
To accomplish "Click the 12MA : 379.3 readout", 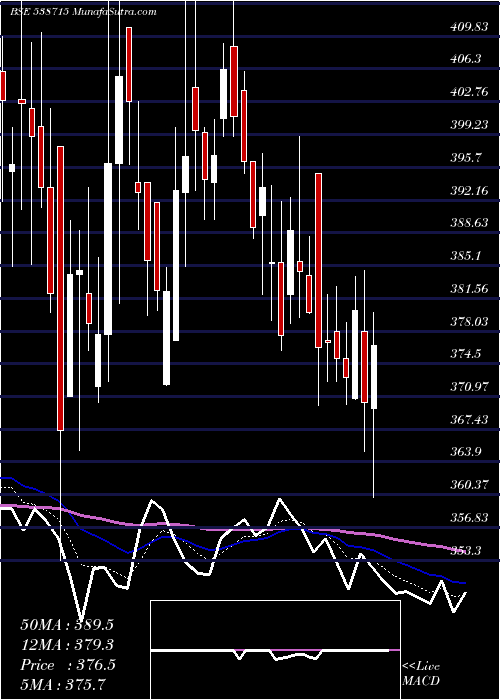I will pos(67,645).
